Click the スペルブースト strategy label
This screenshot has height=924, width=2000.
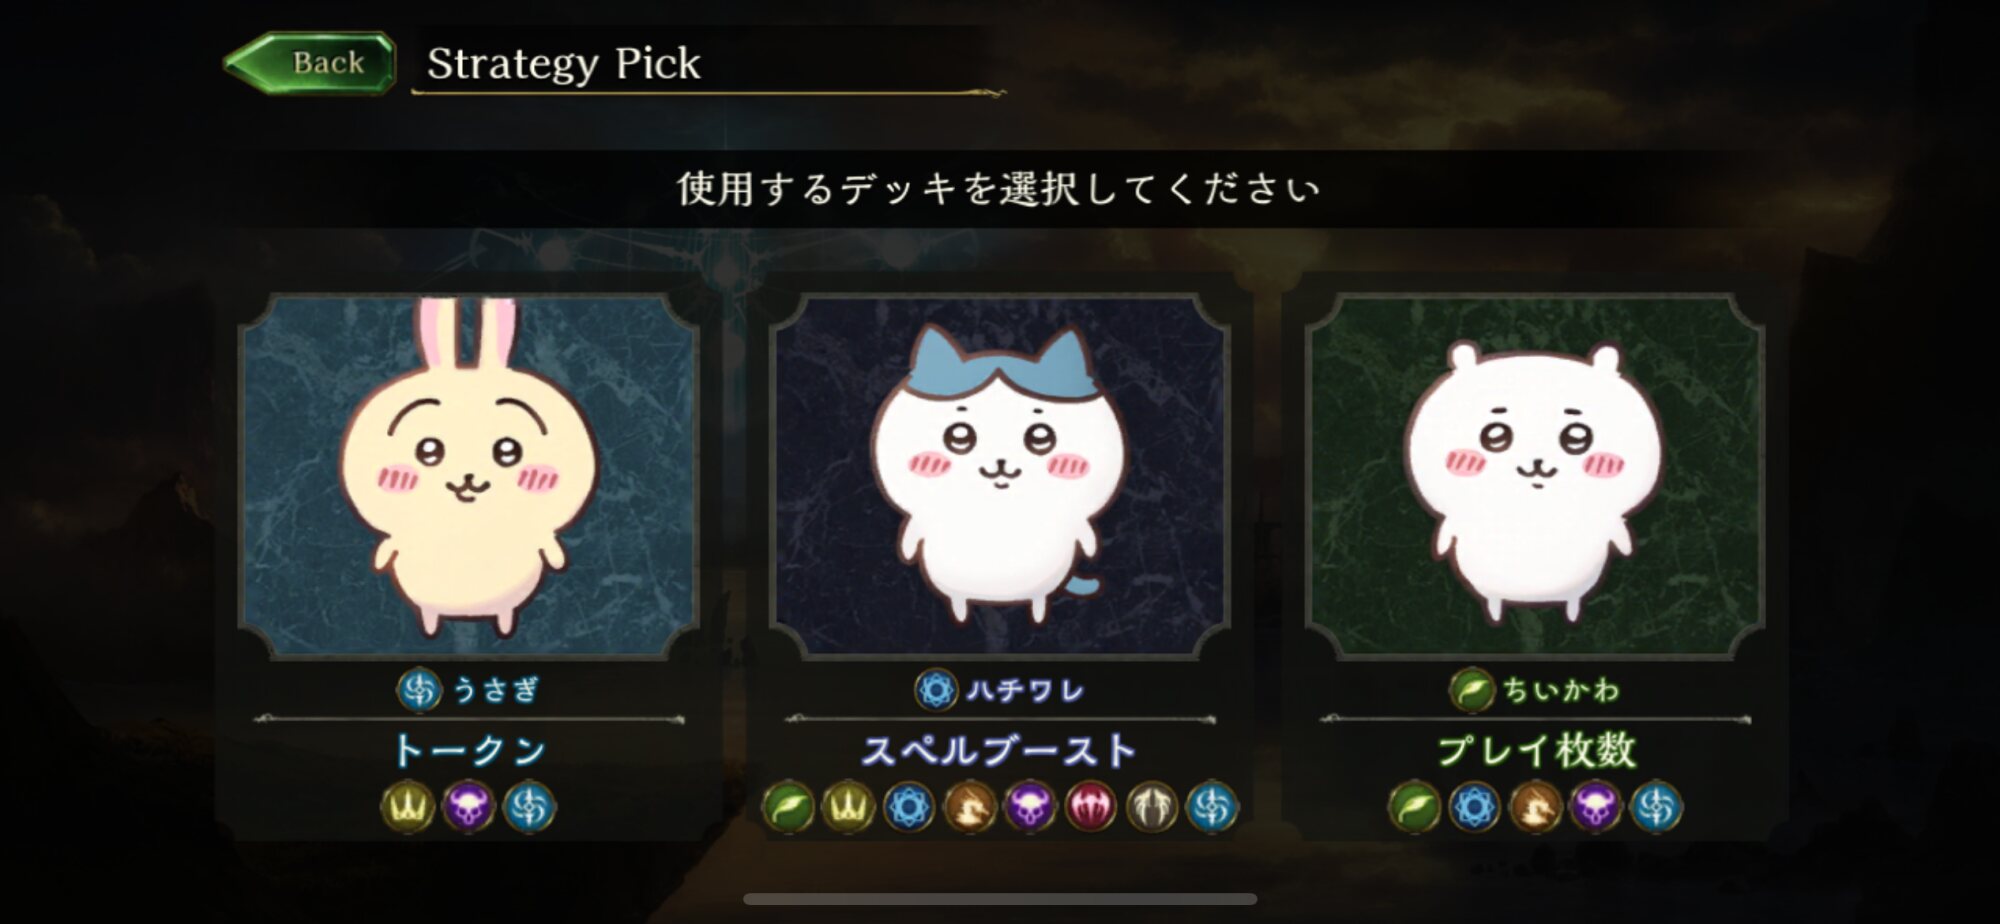tap(1000, 750)
